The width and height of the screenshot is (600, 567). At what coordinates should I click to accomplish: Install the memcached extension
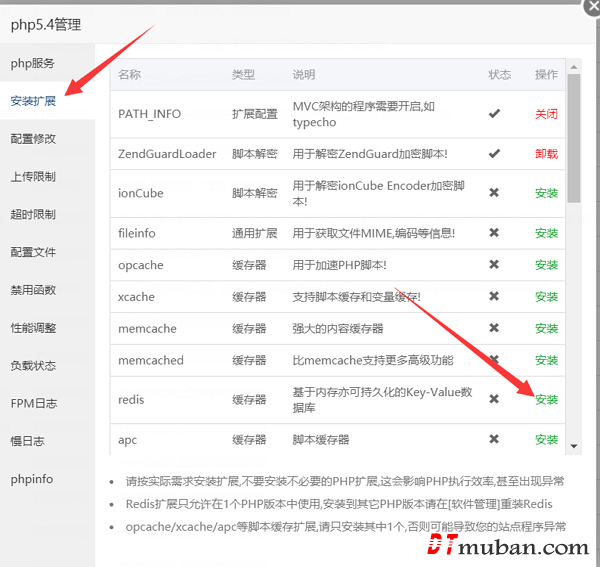click(x=546, y=360)
